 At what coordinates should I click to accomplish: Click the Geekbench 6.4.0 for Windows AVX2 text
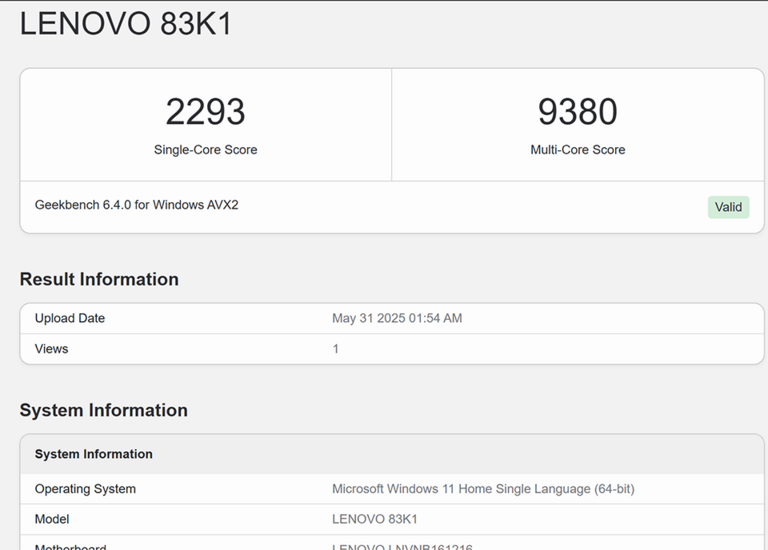136,205
